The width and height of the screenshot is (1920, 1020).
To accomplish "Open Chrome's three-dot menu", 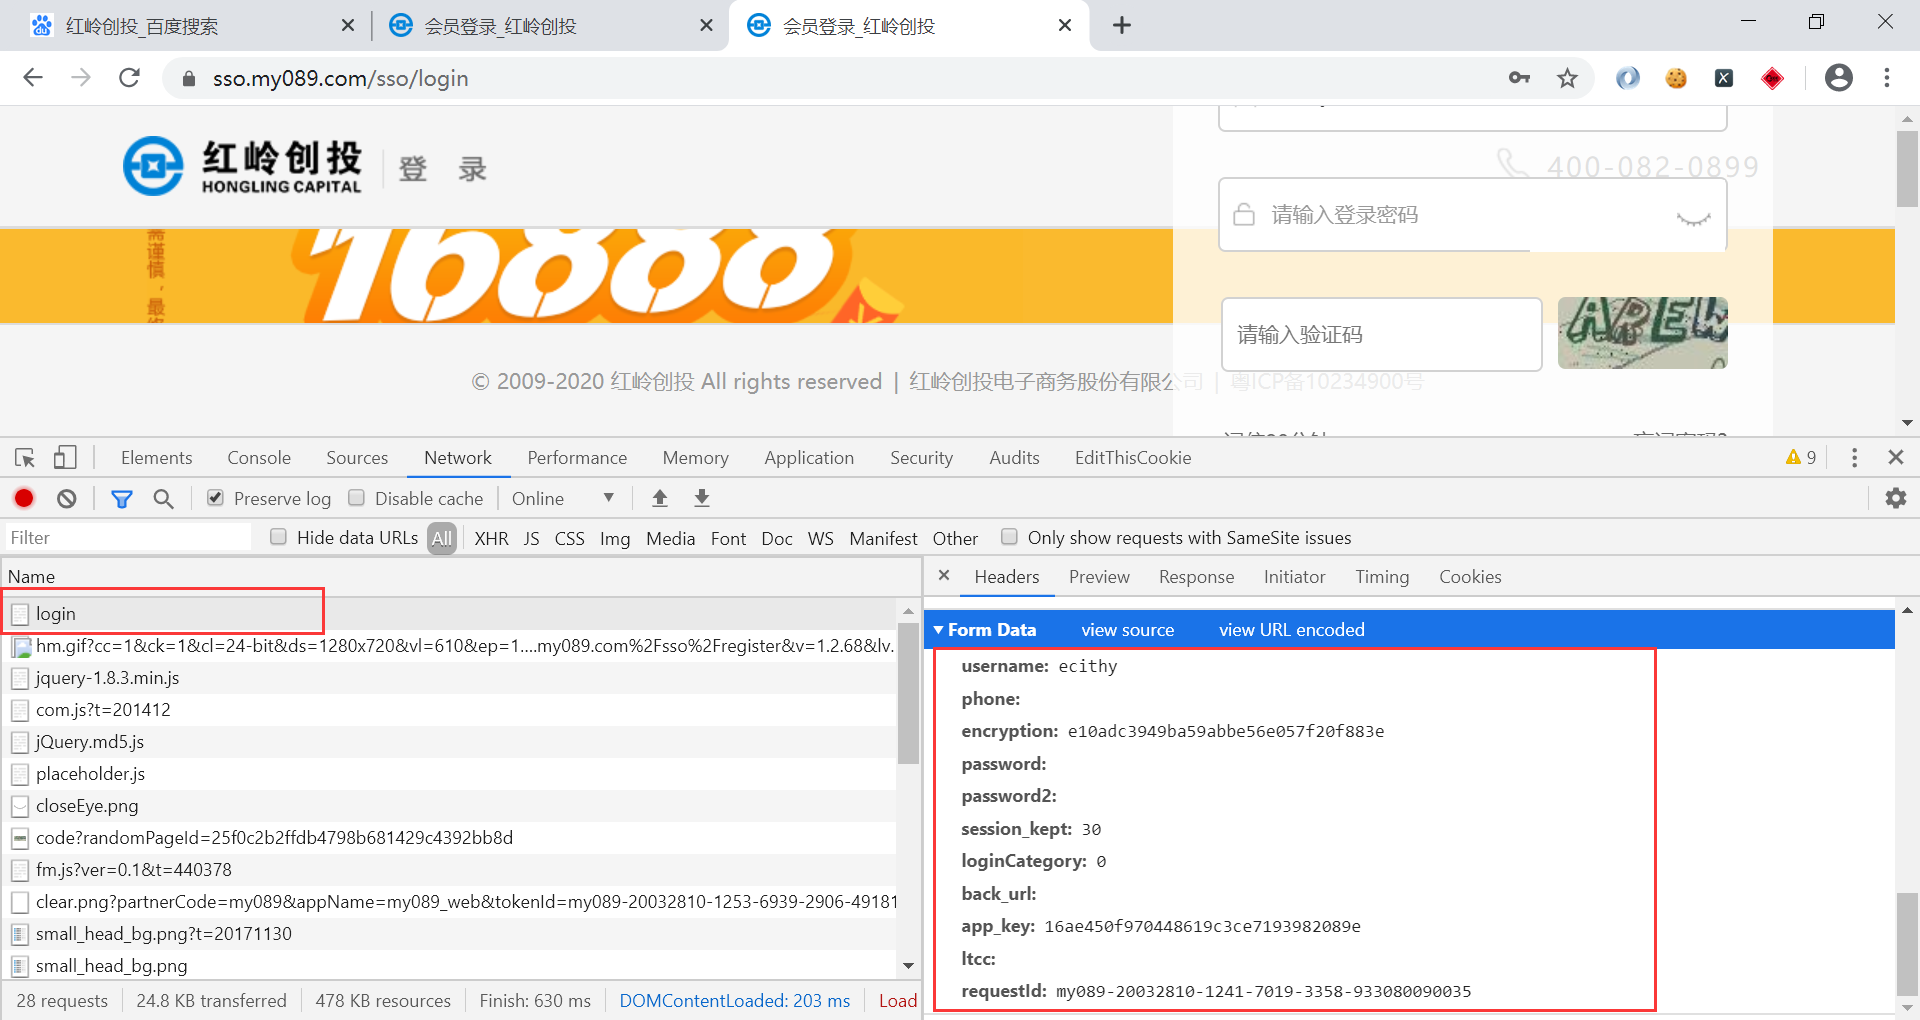I will point(1886,78).
